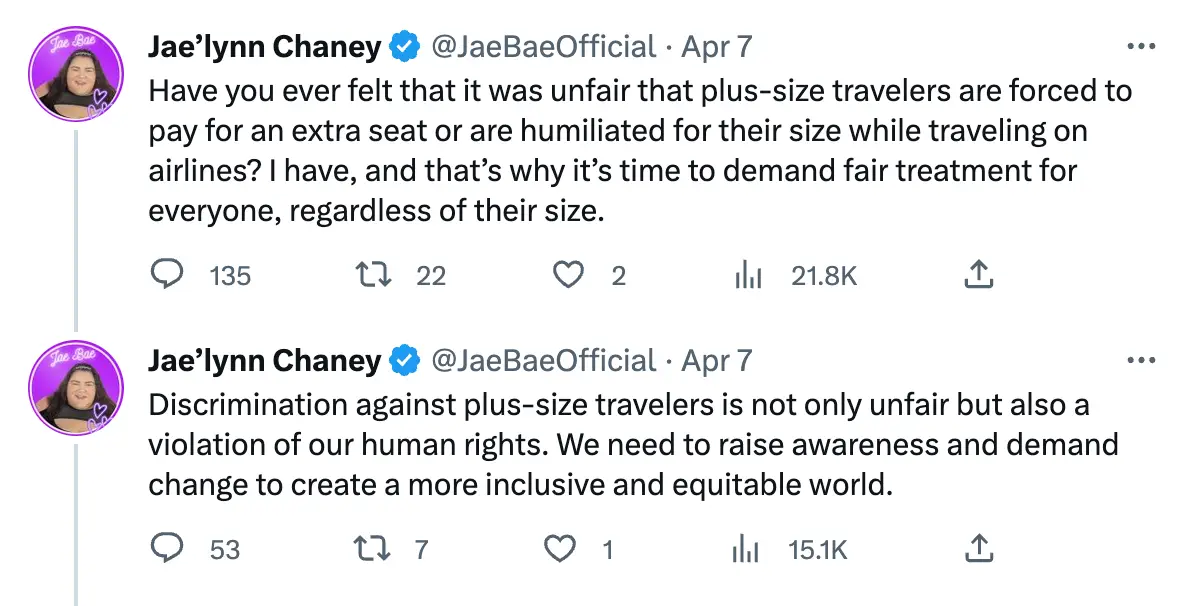
Task: Click Jae'lynn Chaney's display name on the second tweet
Action: click(x=263, y=360)
